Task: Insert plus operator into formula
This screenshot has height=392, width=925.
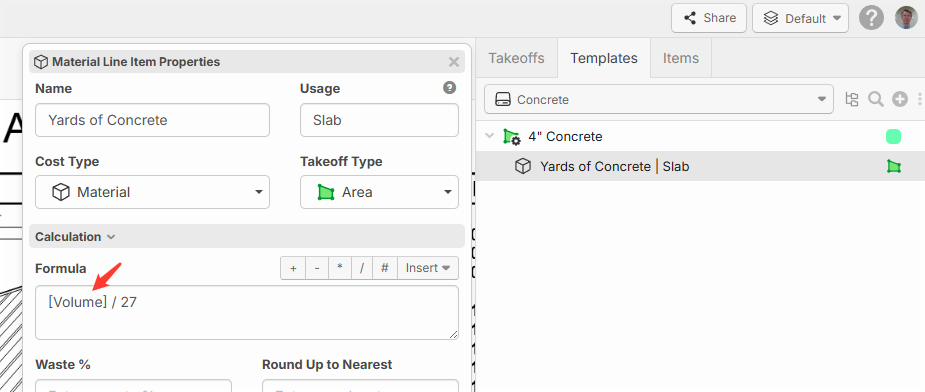Action: point(293,268)
